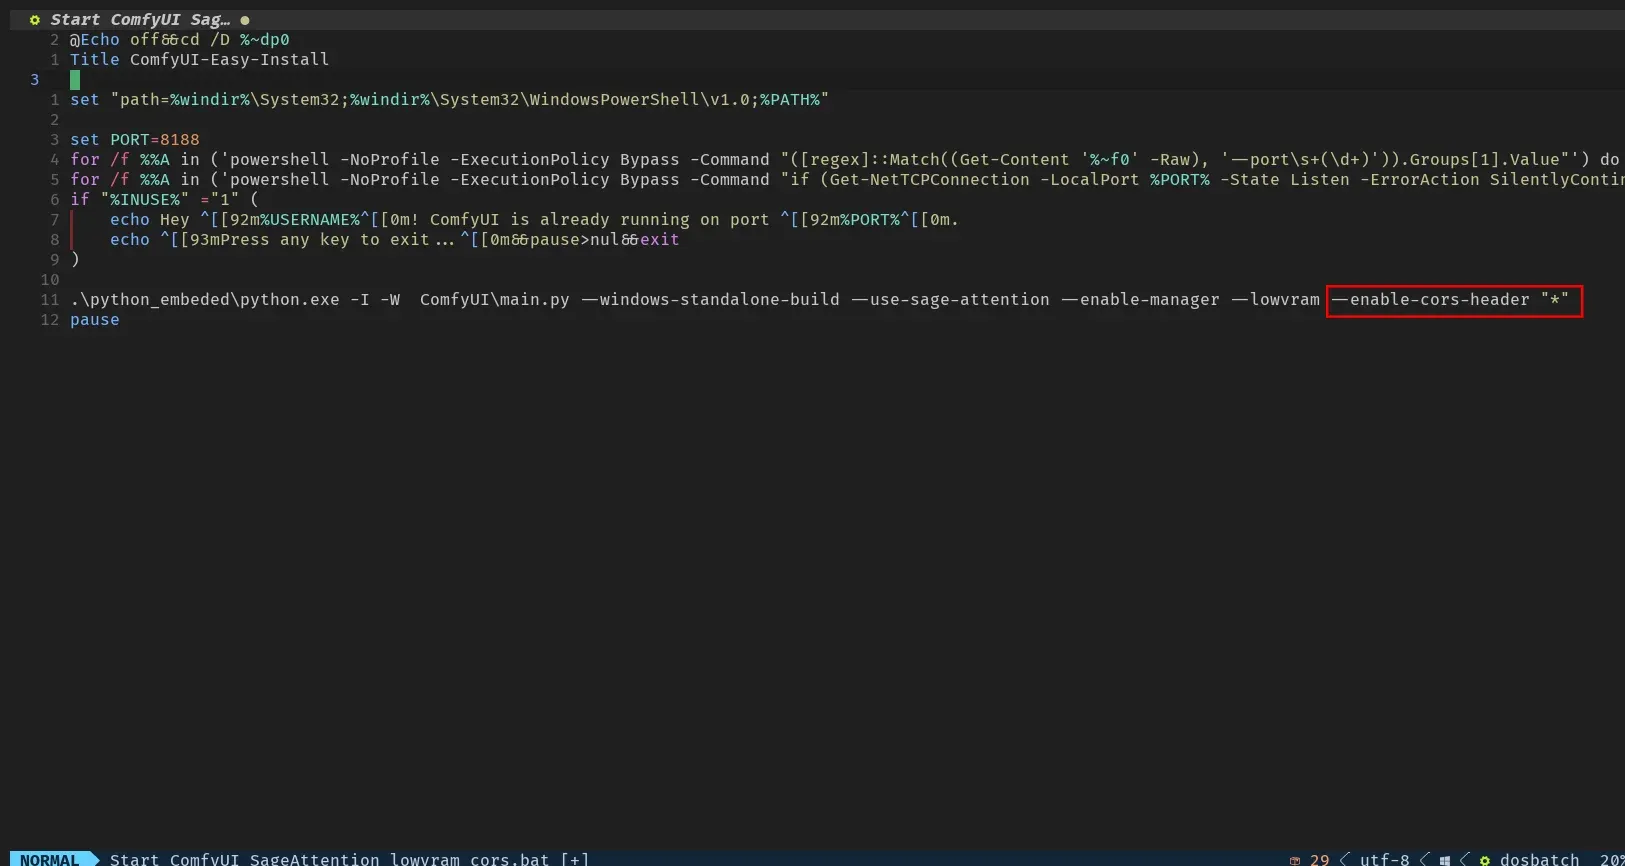Click the 'Press any key to exit' echo line
The width and height of the screenshot is (1625, 866).
point(394,240)
